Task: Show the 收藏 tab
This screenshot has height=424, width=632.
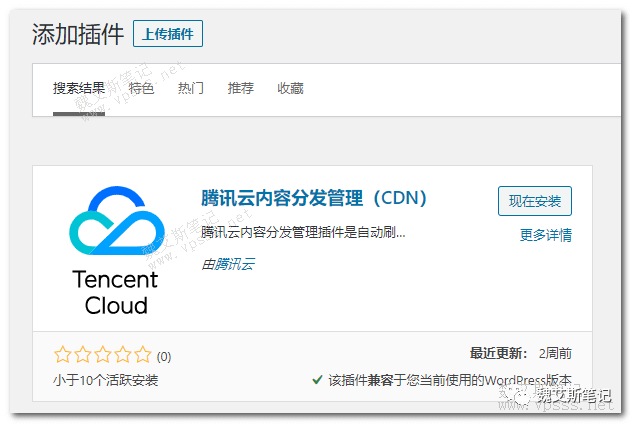Action: [291, 88]
